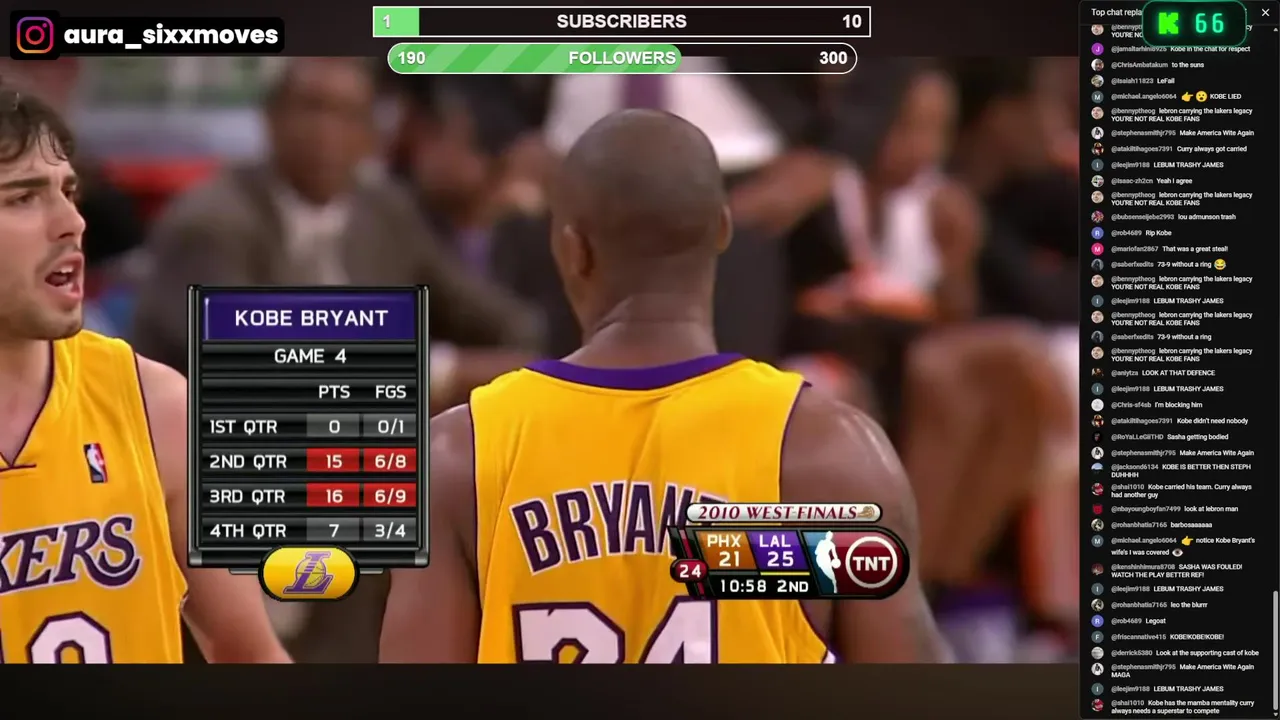
Task: Click username @friscannative415
Action: point(1139,637)
